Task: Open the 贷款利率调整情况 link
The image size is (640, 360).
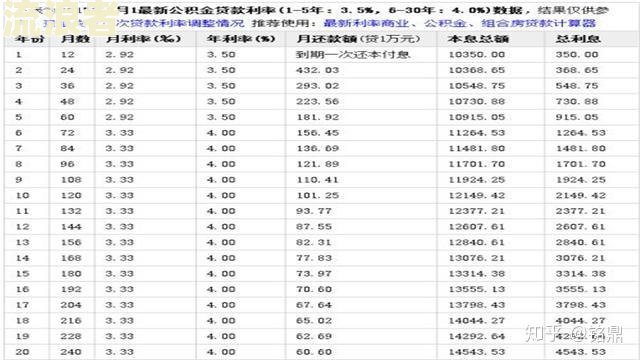Action: tap(181, 23)
